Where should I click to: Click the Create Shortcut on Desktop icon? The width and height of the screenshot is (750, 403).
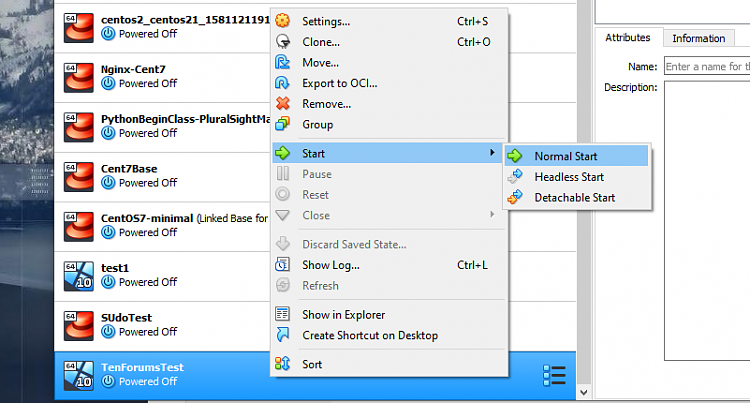pos(283,335)
